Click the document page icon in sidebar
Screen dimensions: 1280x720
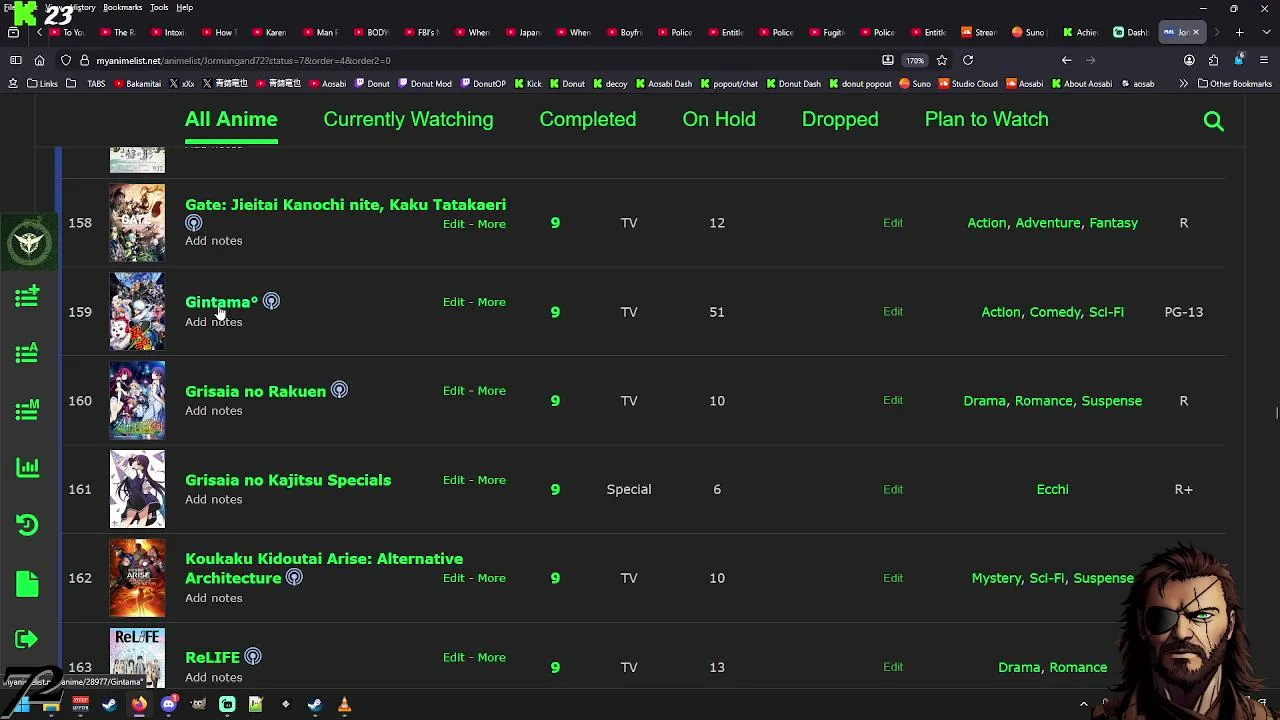[x=27, y=583]
